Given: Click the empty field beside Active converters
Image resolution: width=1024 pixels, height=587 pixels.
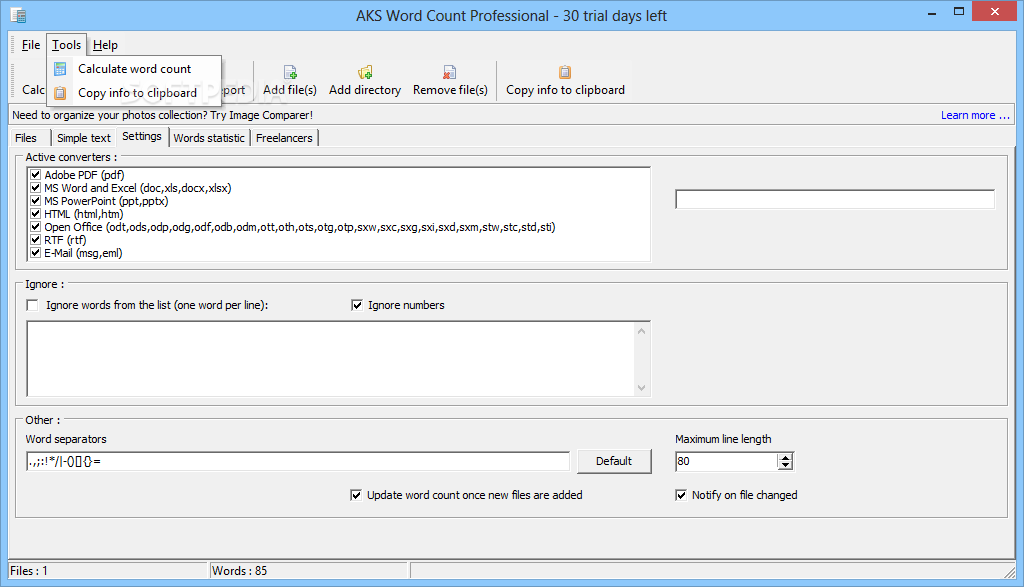Looking at the screenshot, I should point(835,199).
